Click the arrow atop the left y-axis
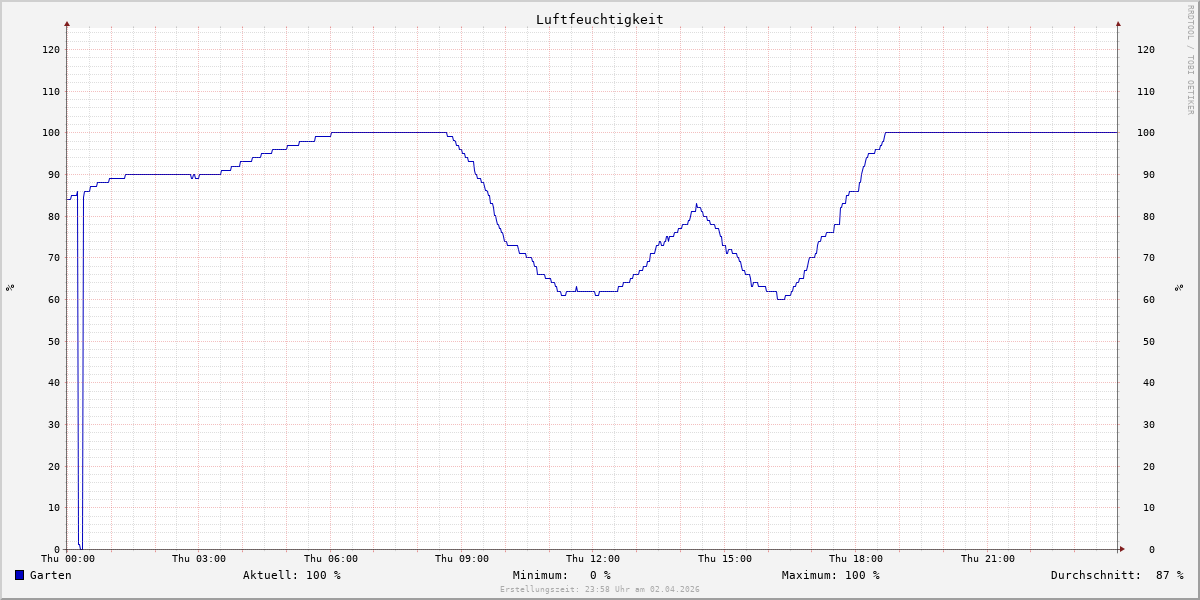The width and height of the screenshot is (1200, 600). tap(67, 23)
